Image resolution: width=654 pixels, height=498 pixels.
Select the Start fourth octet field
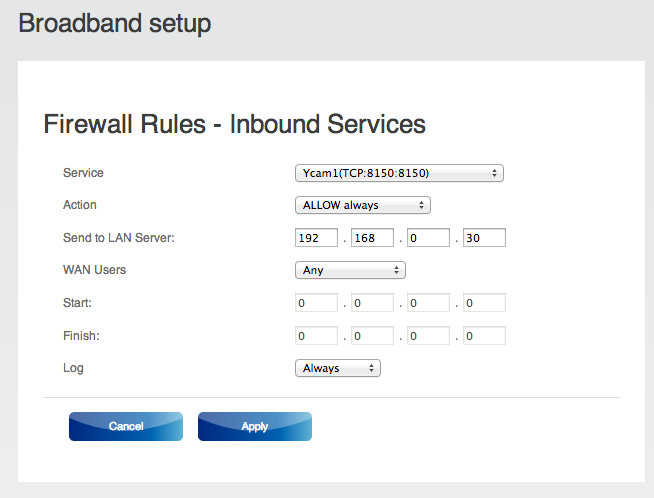(484, 303)
